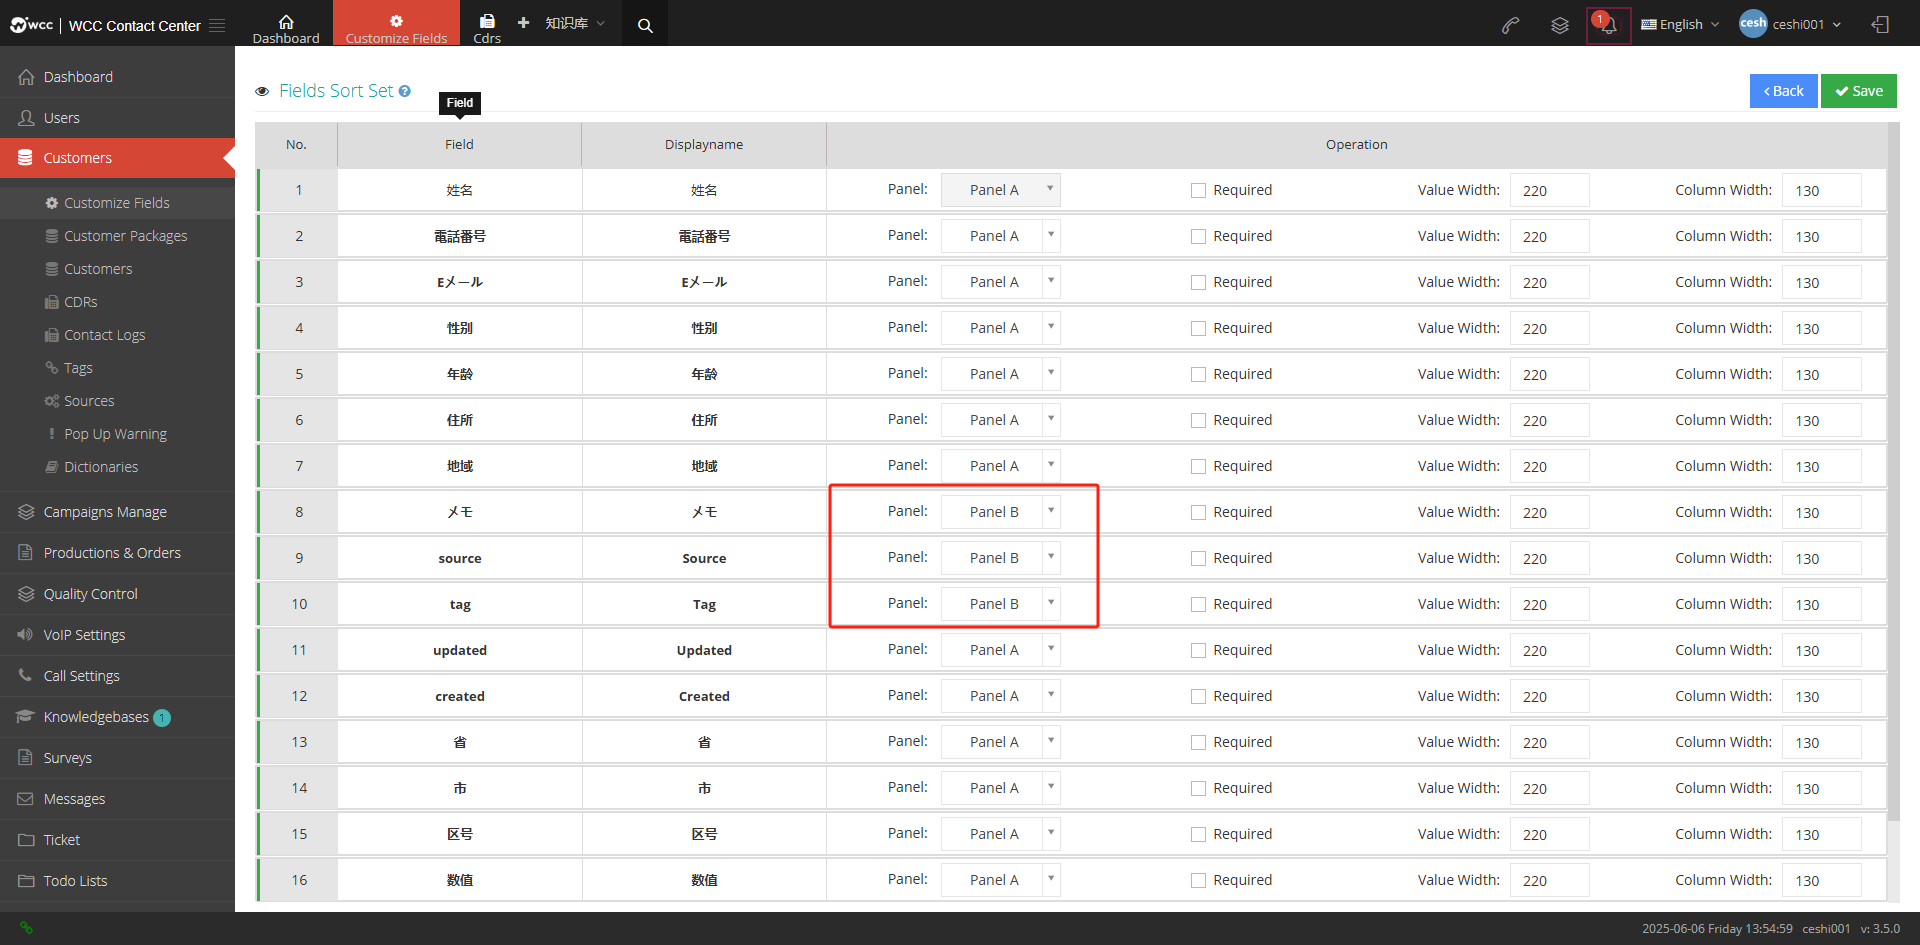Click the plus add-tab icon in top bar

click(x=523, y=22)
